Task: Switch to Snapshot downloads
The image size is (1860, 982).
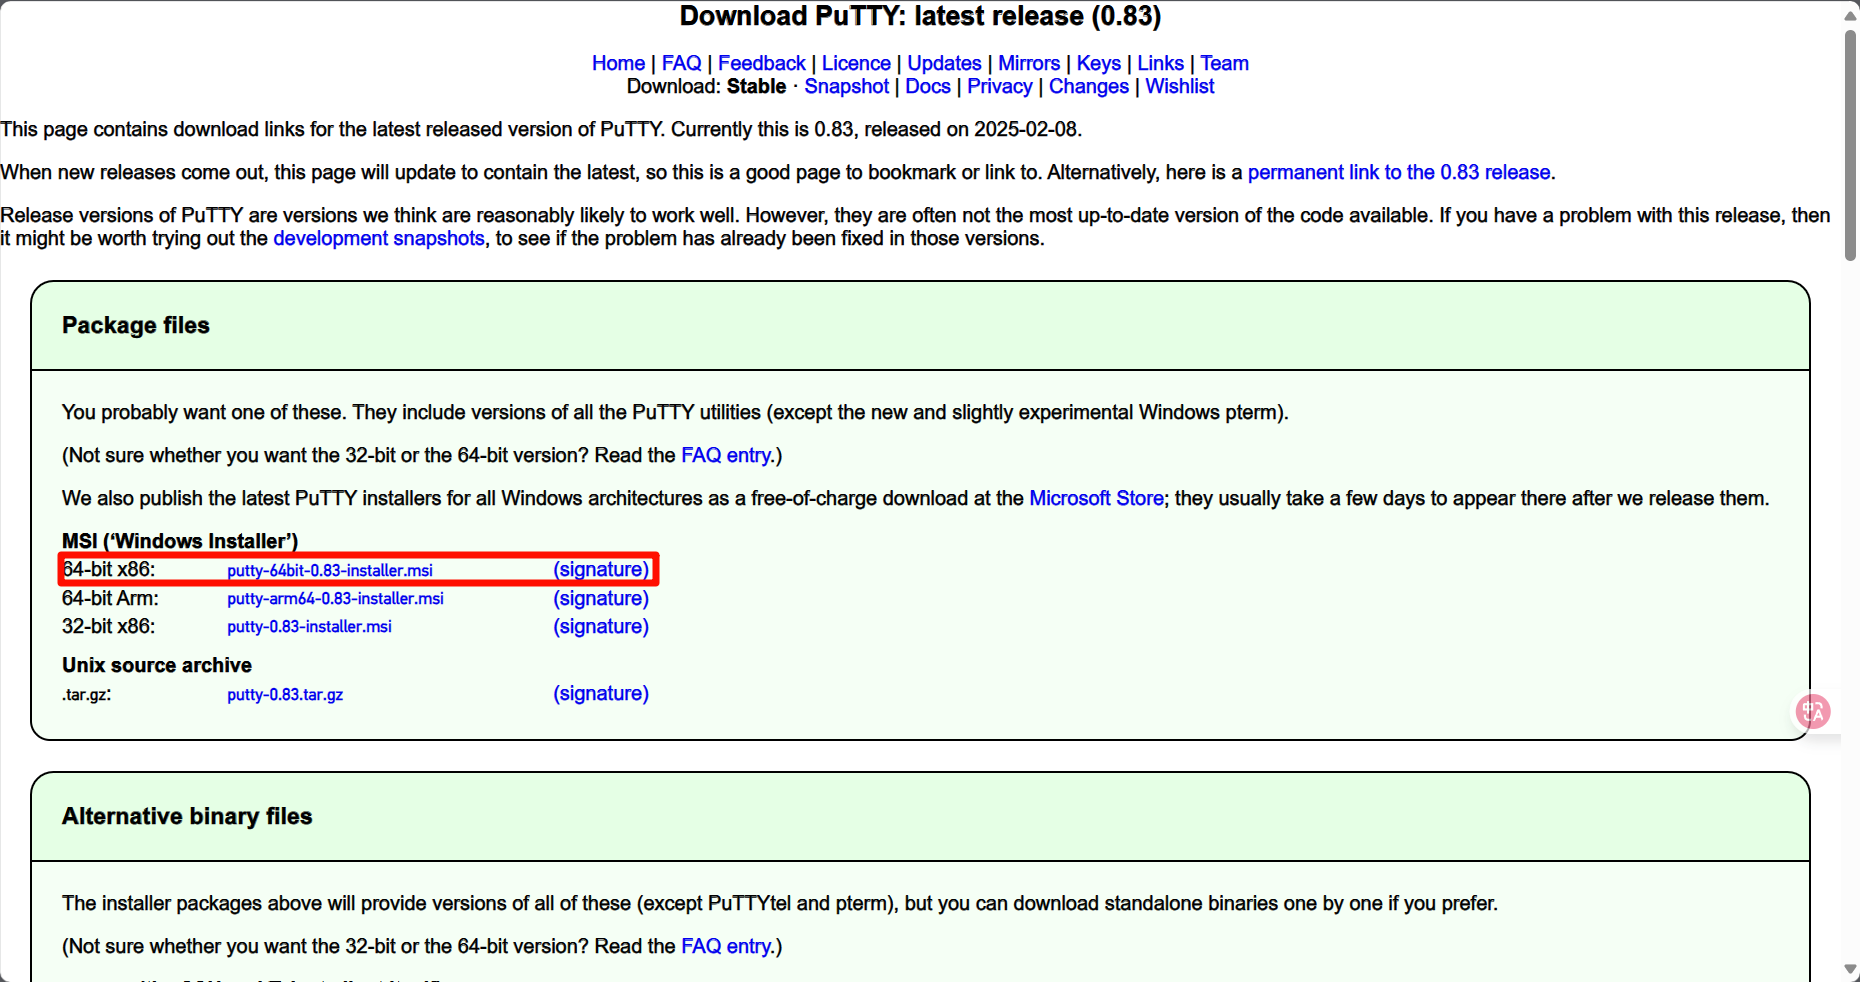Action: pos(846,86)
